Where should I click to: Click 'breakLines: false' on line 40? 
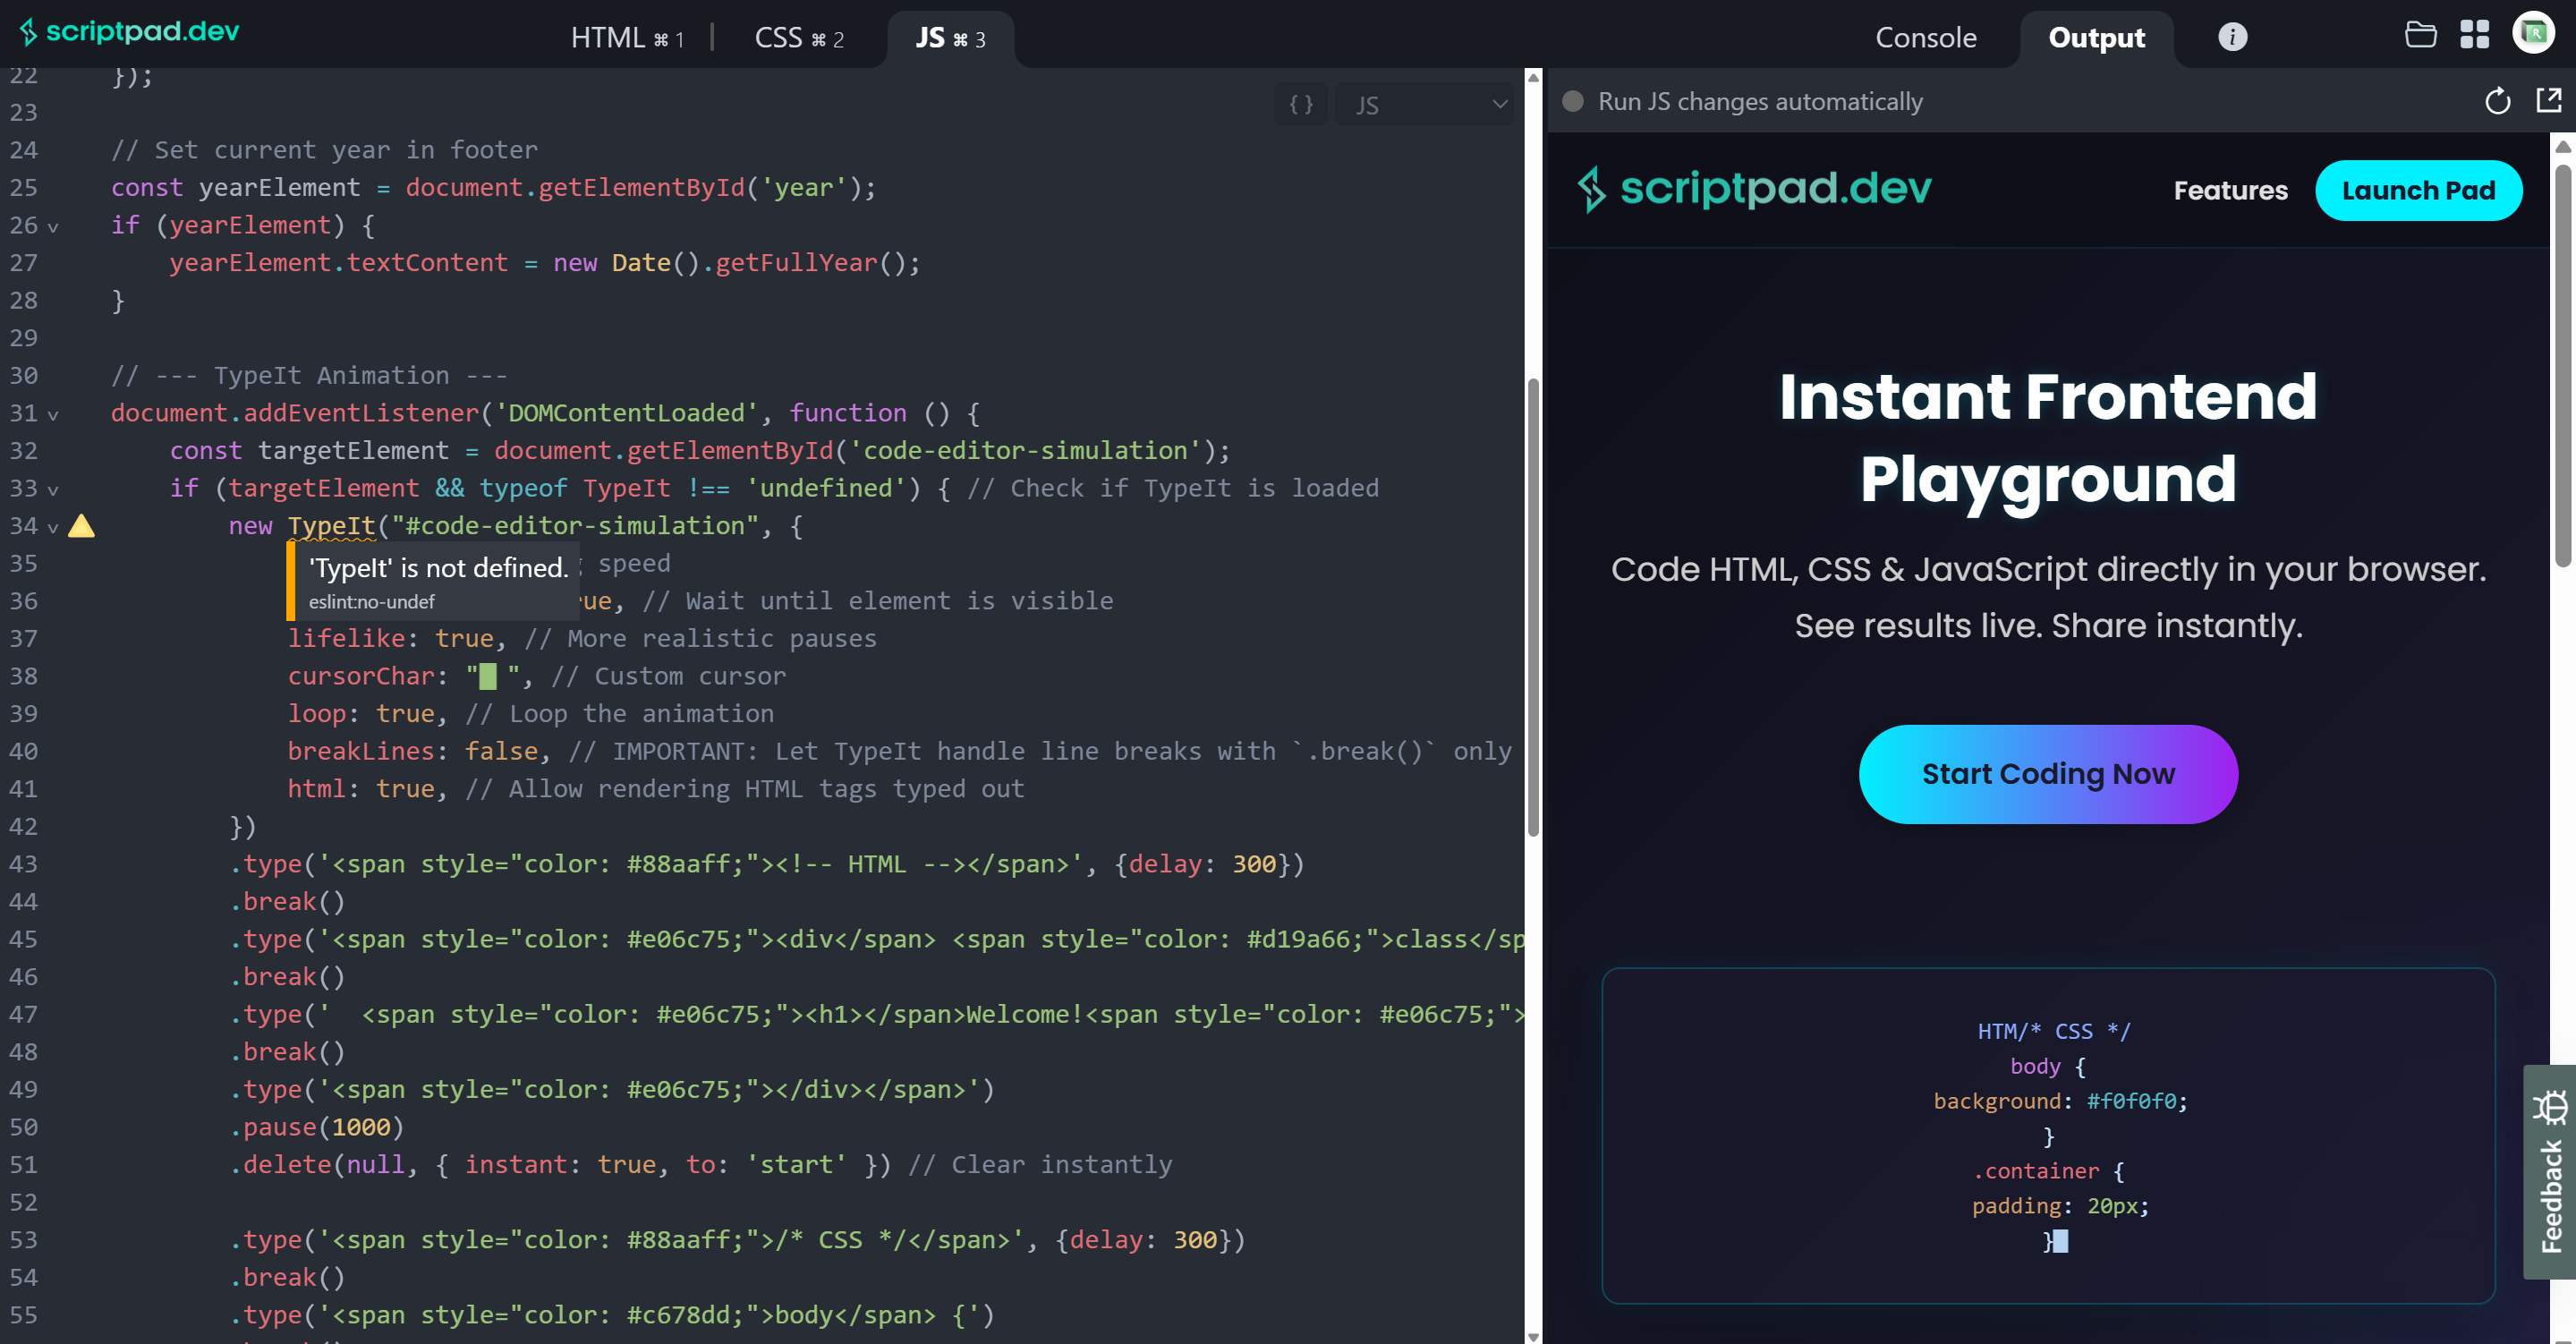(x=413, y=752)
